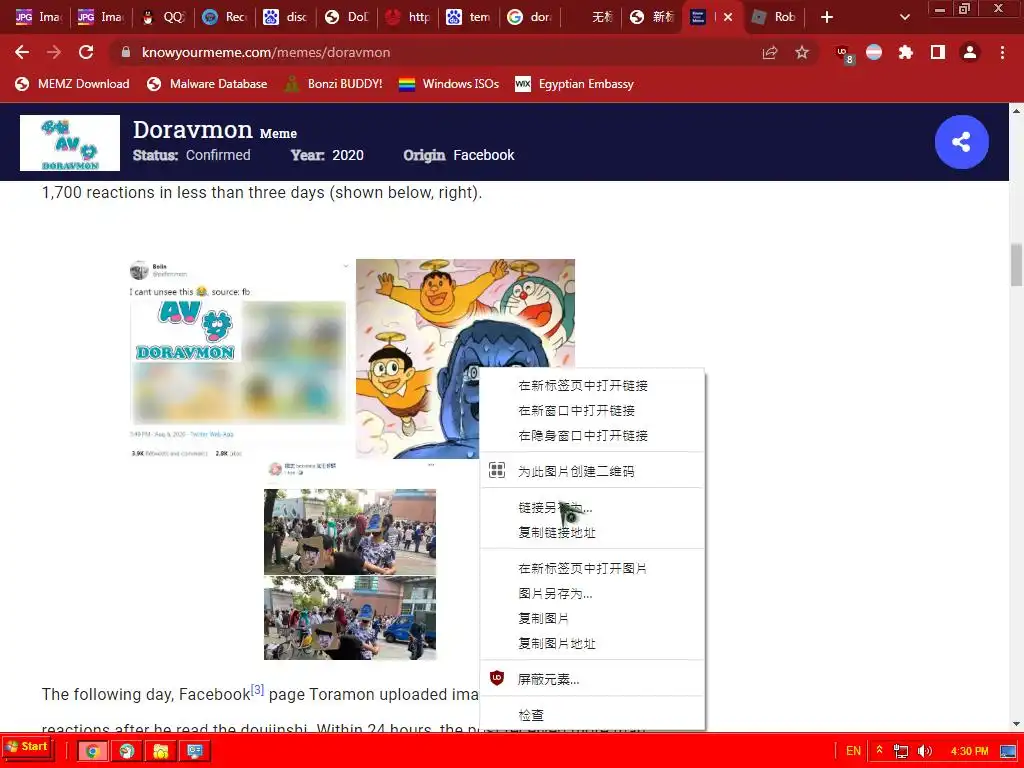Expand the tab search chevron

pyautogui.click(x=904, y=17)
